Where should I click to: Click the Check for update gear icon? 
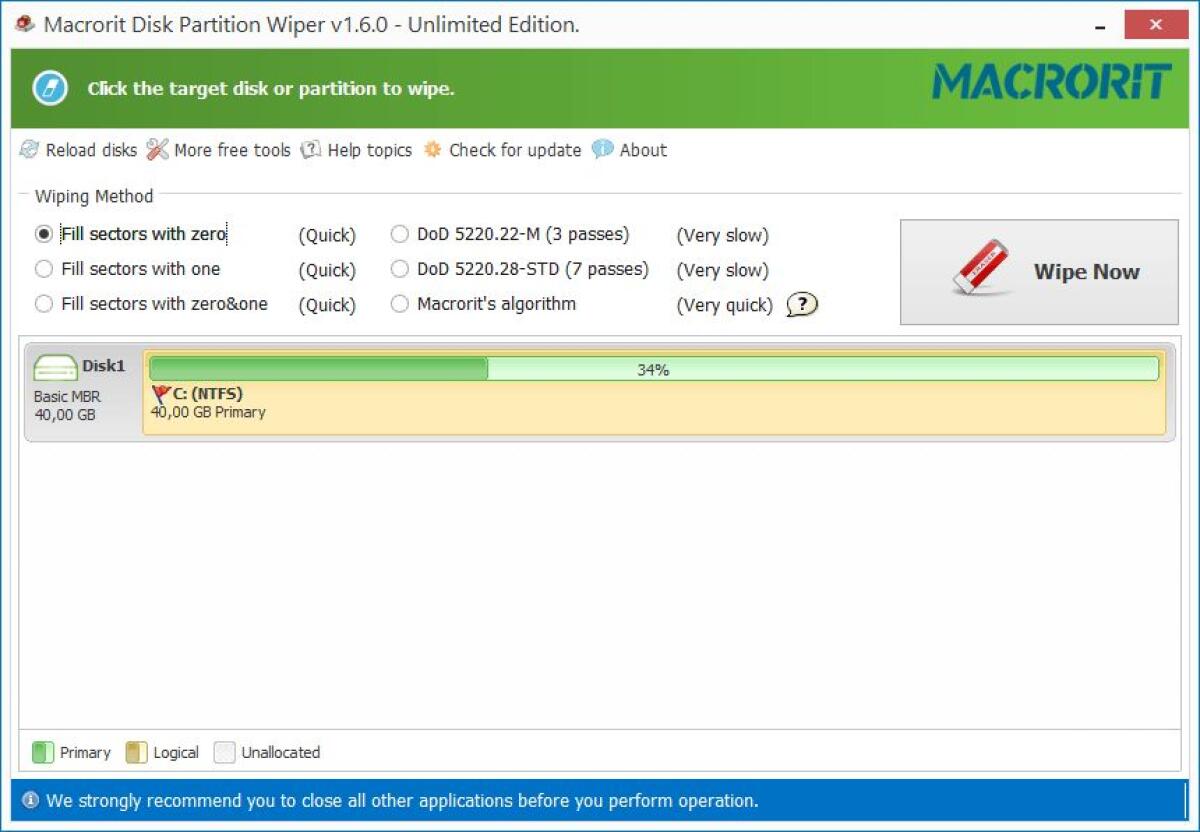432,150
